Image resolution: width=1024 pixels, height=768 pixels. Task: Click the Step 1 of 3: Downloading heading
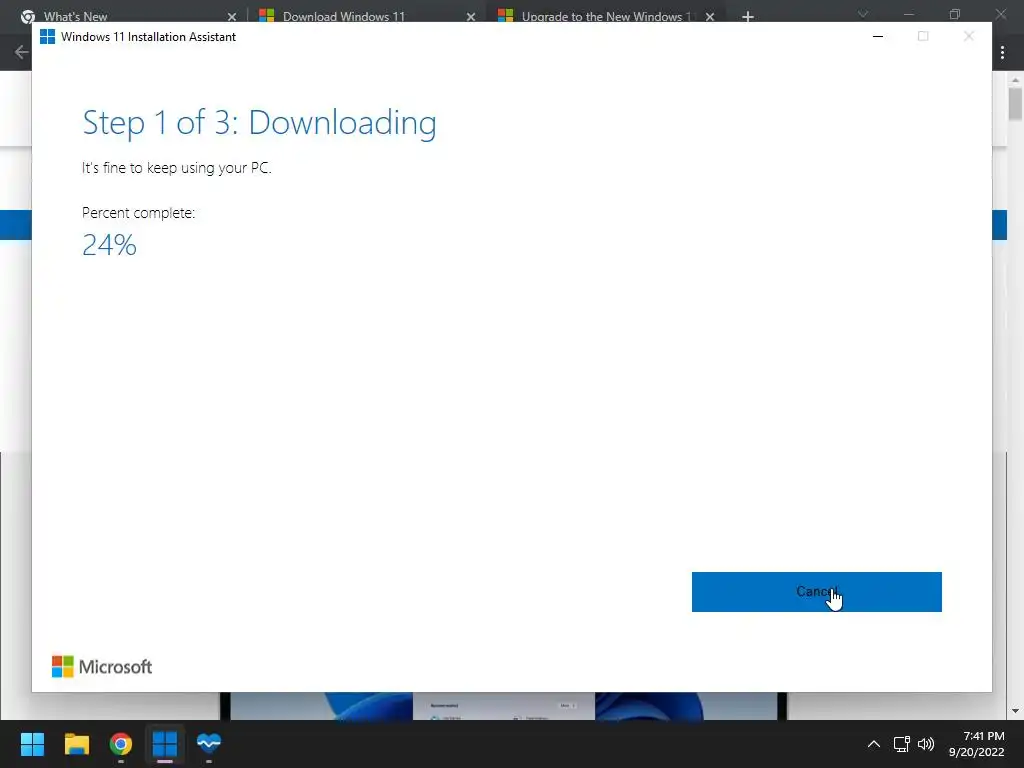click(x=259, y=123)
